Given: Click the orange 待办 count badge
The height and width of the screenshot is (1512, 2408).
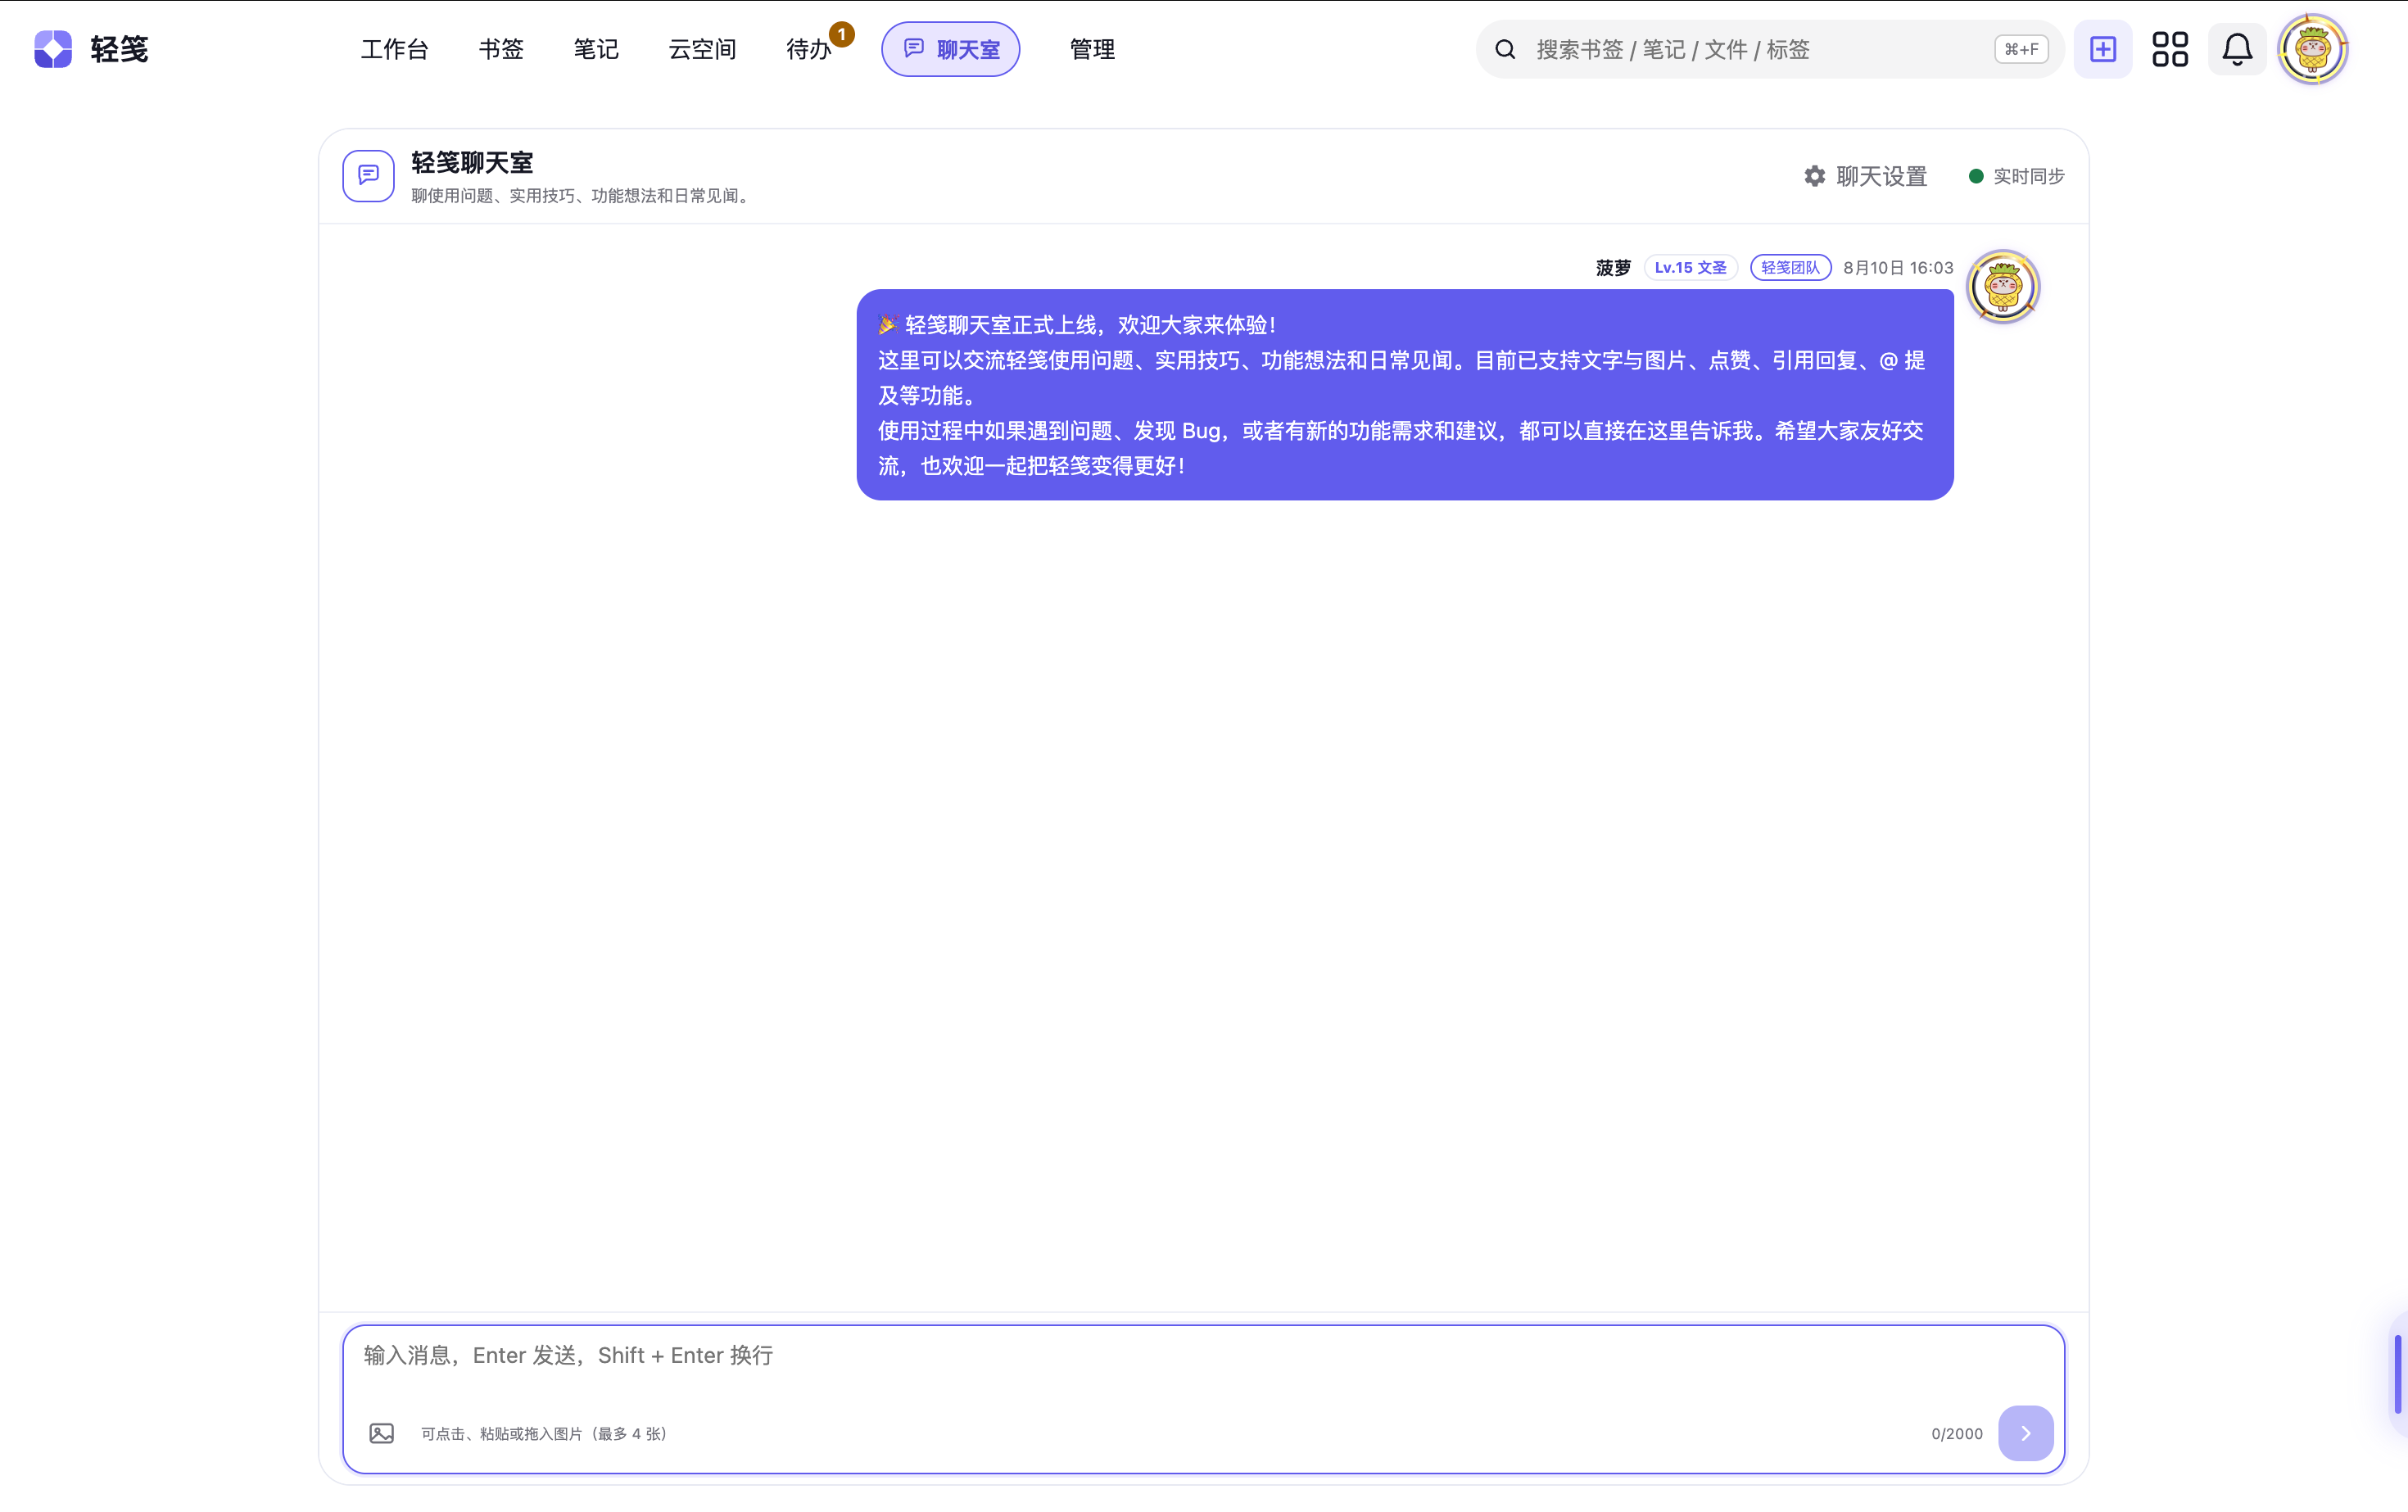Looking at the screenshot, I should click(x=842, y=34).
